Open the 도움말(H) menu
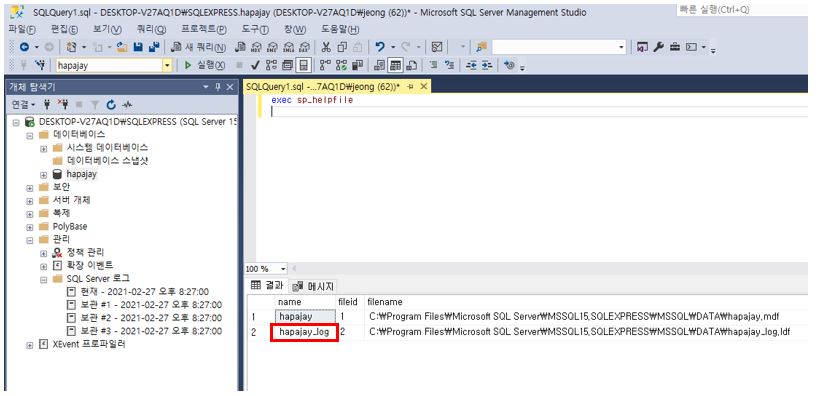This screenshot has width=818, height=396. [x=340, y=29]
